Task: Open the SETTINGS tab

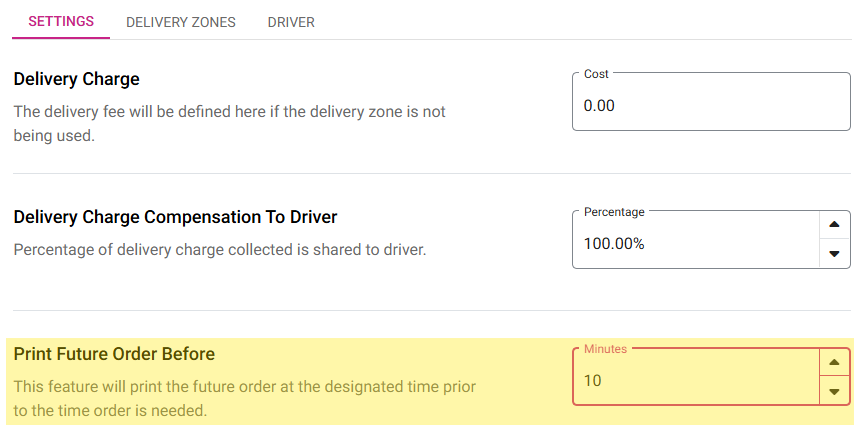Action: 61,22
